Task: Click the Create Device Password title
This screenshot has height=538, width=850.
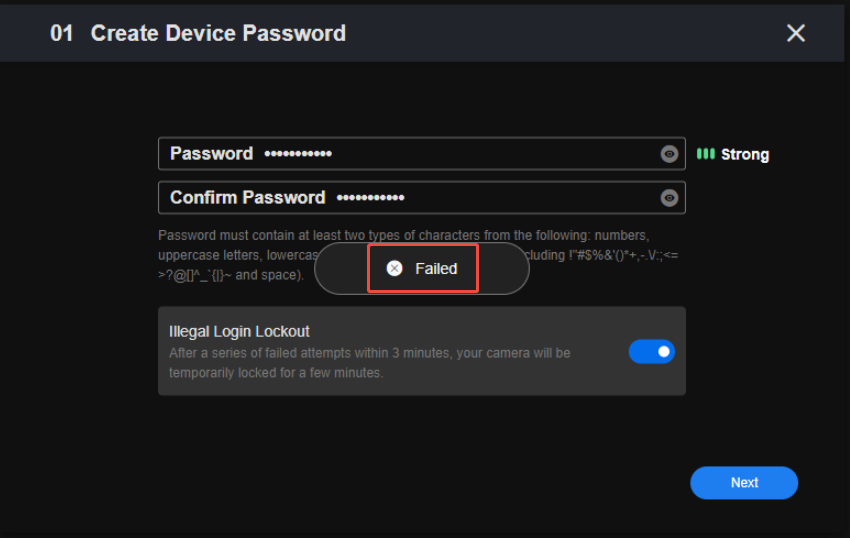Action: [218, 33]
